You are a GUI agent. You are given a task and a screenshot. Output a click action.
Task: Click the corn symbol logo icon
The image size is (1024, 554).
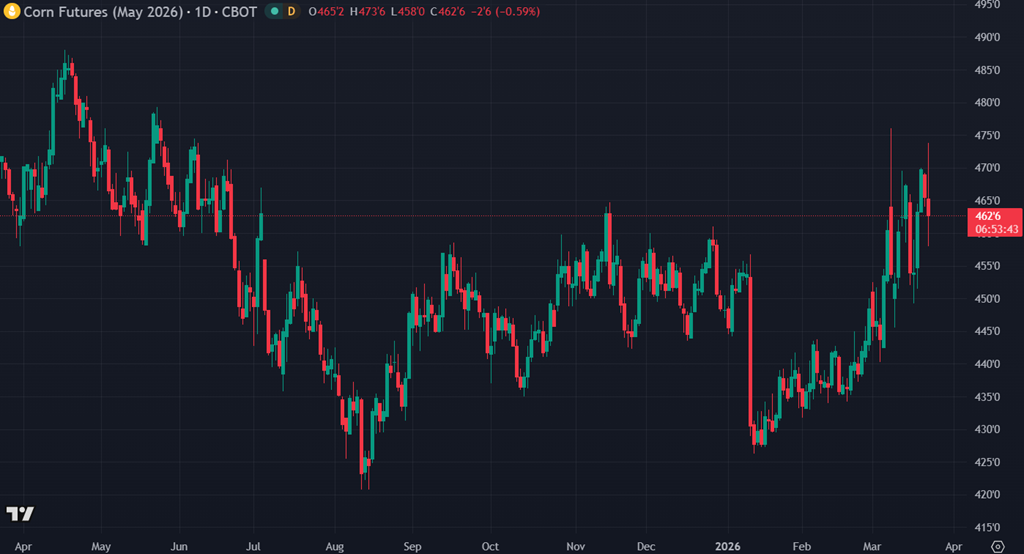point(11,11)
